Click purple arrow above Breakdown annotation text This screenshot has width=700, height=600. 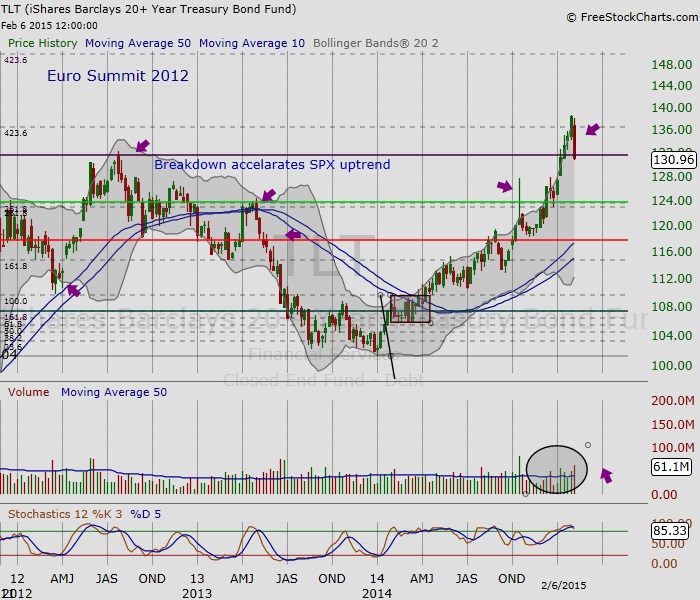(x=142, y=146)
